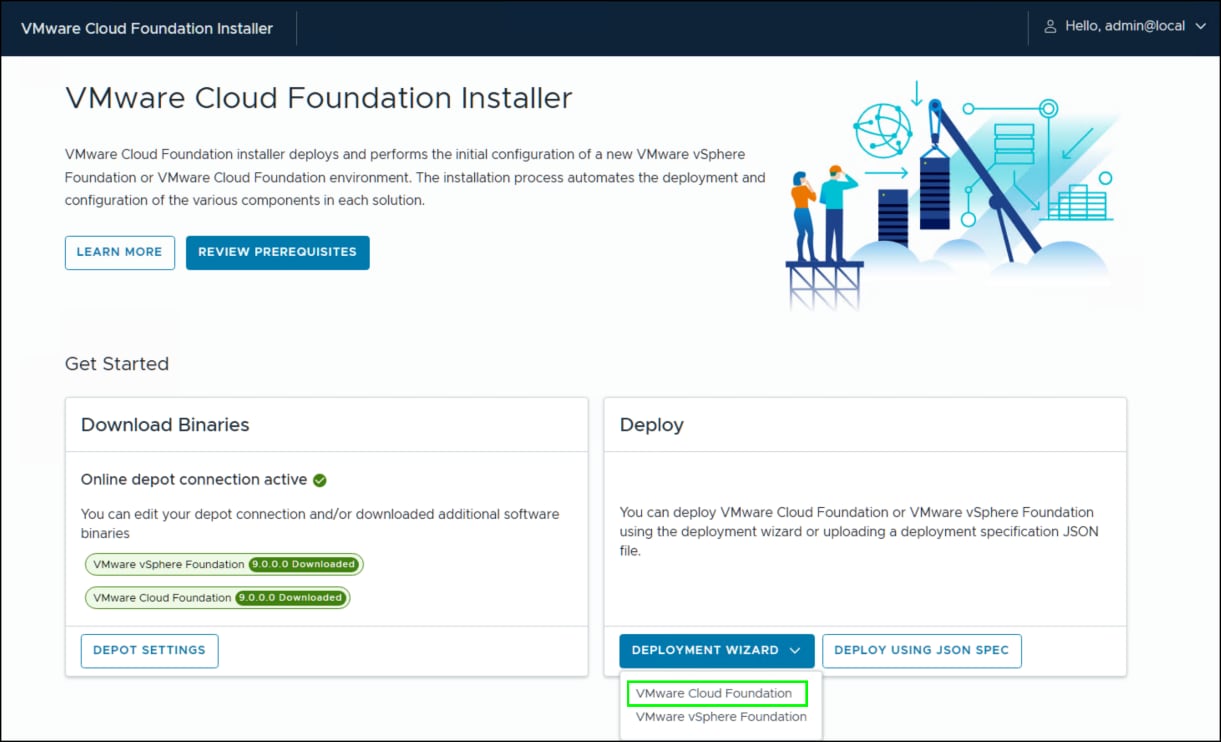Expand the admin@local account chevron

click(1201, 27)
